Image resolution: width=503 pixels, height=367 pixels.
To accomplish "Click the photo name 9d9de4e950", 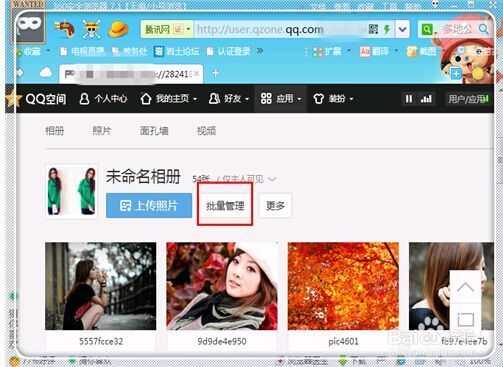I will point(222,341).
